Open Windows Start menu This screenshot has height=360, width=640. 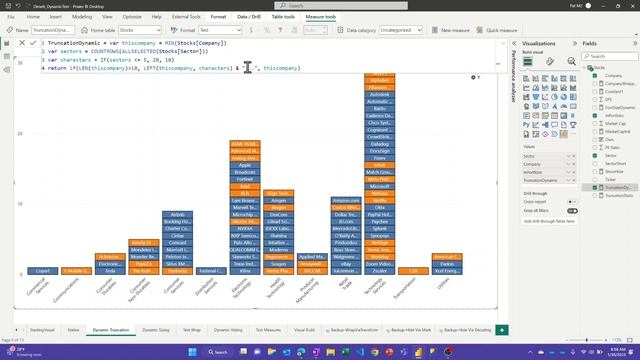(x=192, y=352)
